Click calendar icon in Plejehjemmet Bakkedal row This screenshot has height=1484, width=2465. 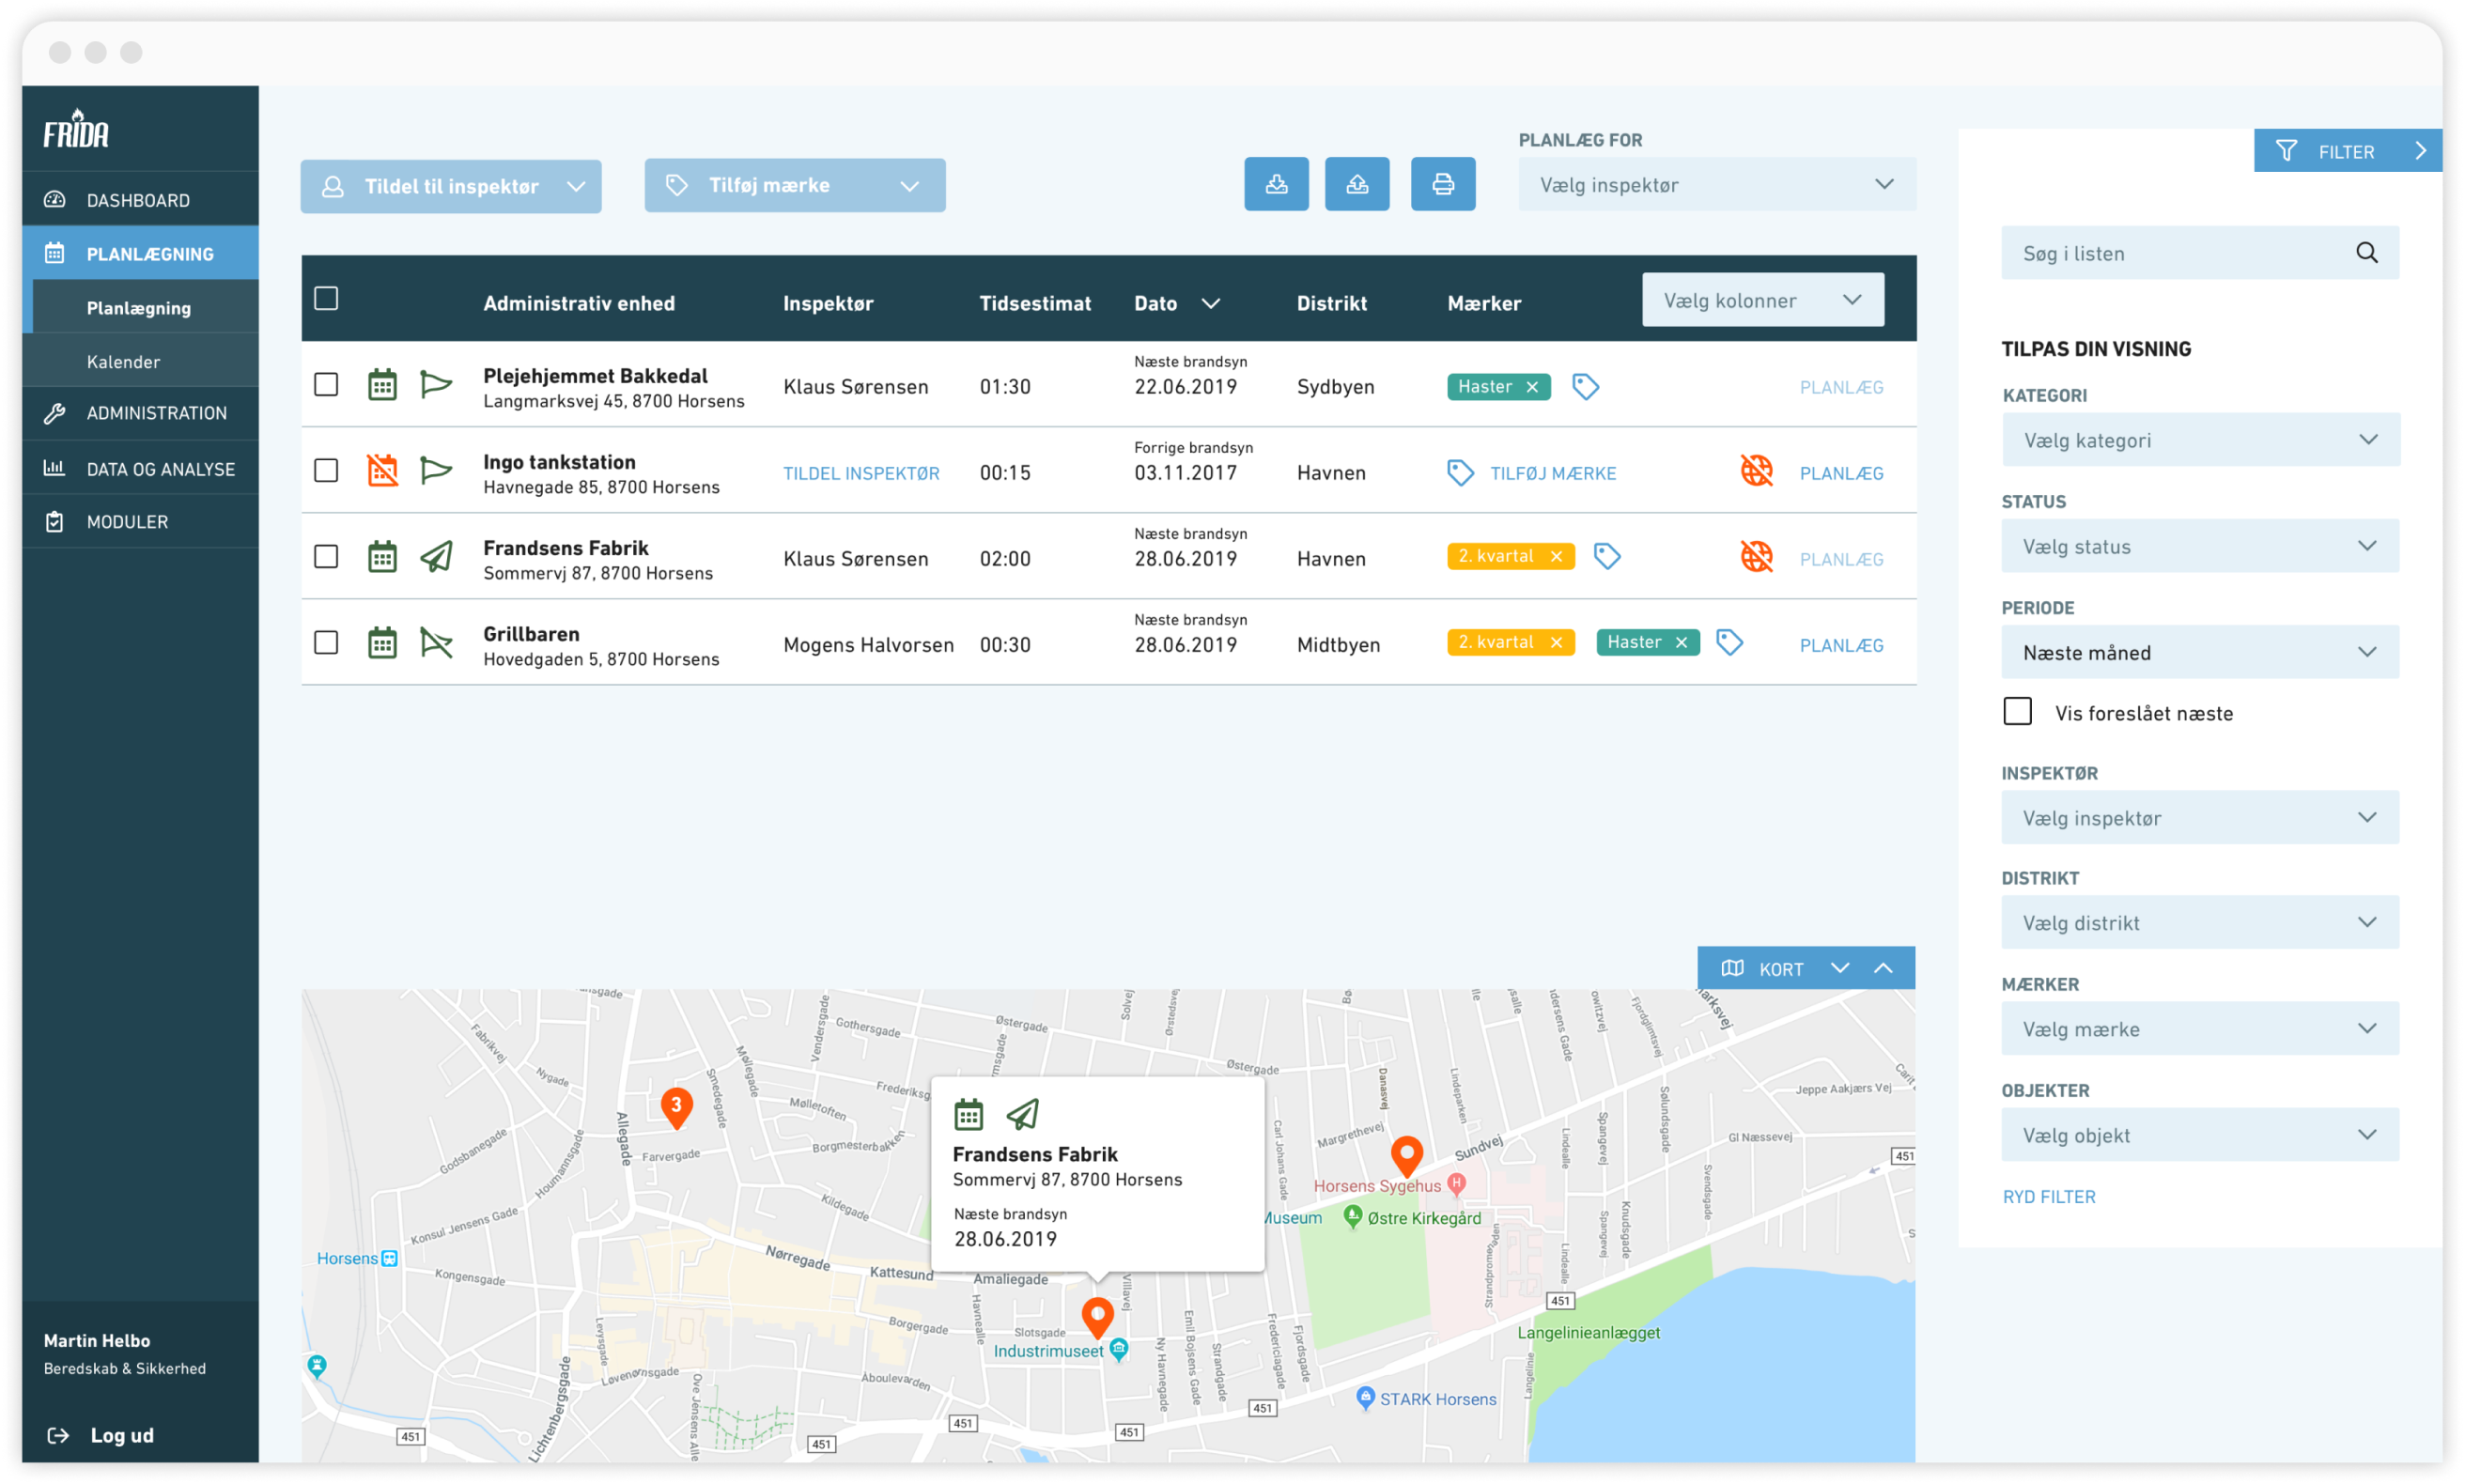[x=382, y=385]
